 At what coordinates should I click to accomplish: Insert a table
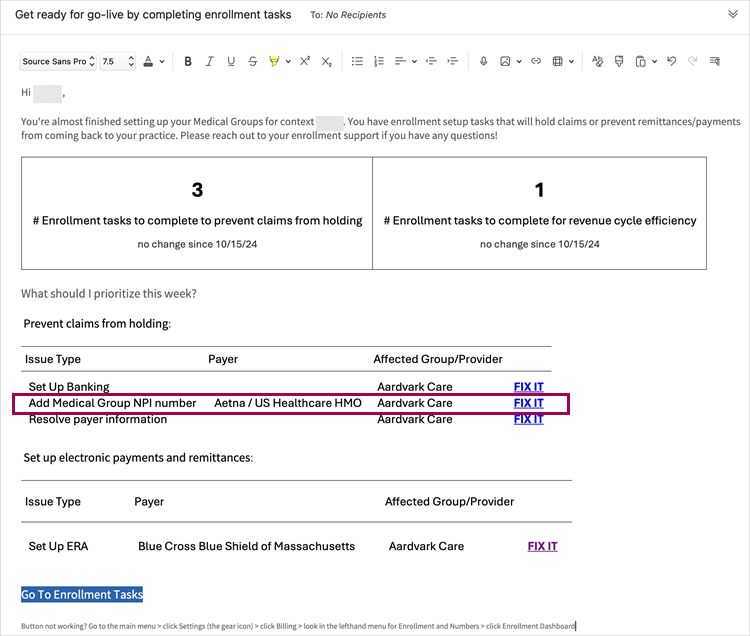(x=557, y=61)
